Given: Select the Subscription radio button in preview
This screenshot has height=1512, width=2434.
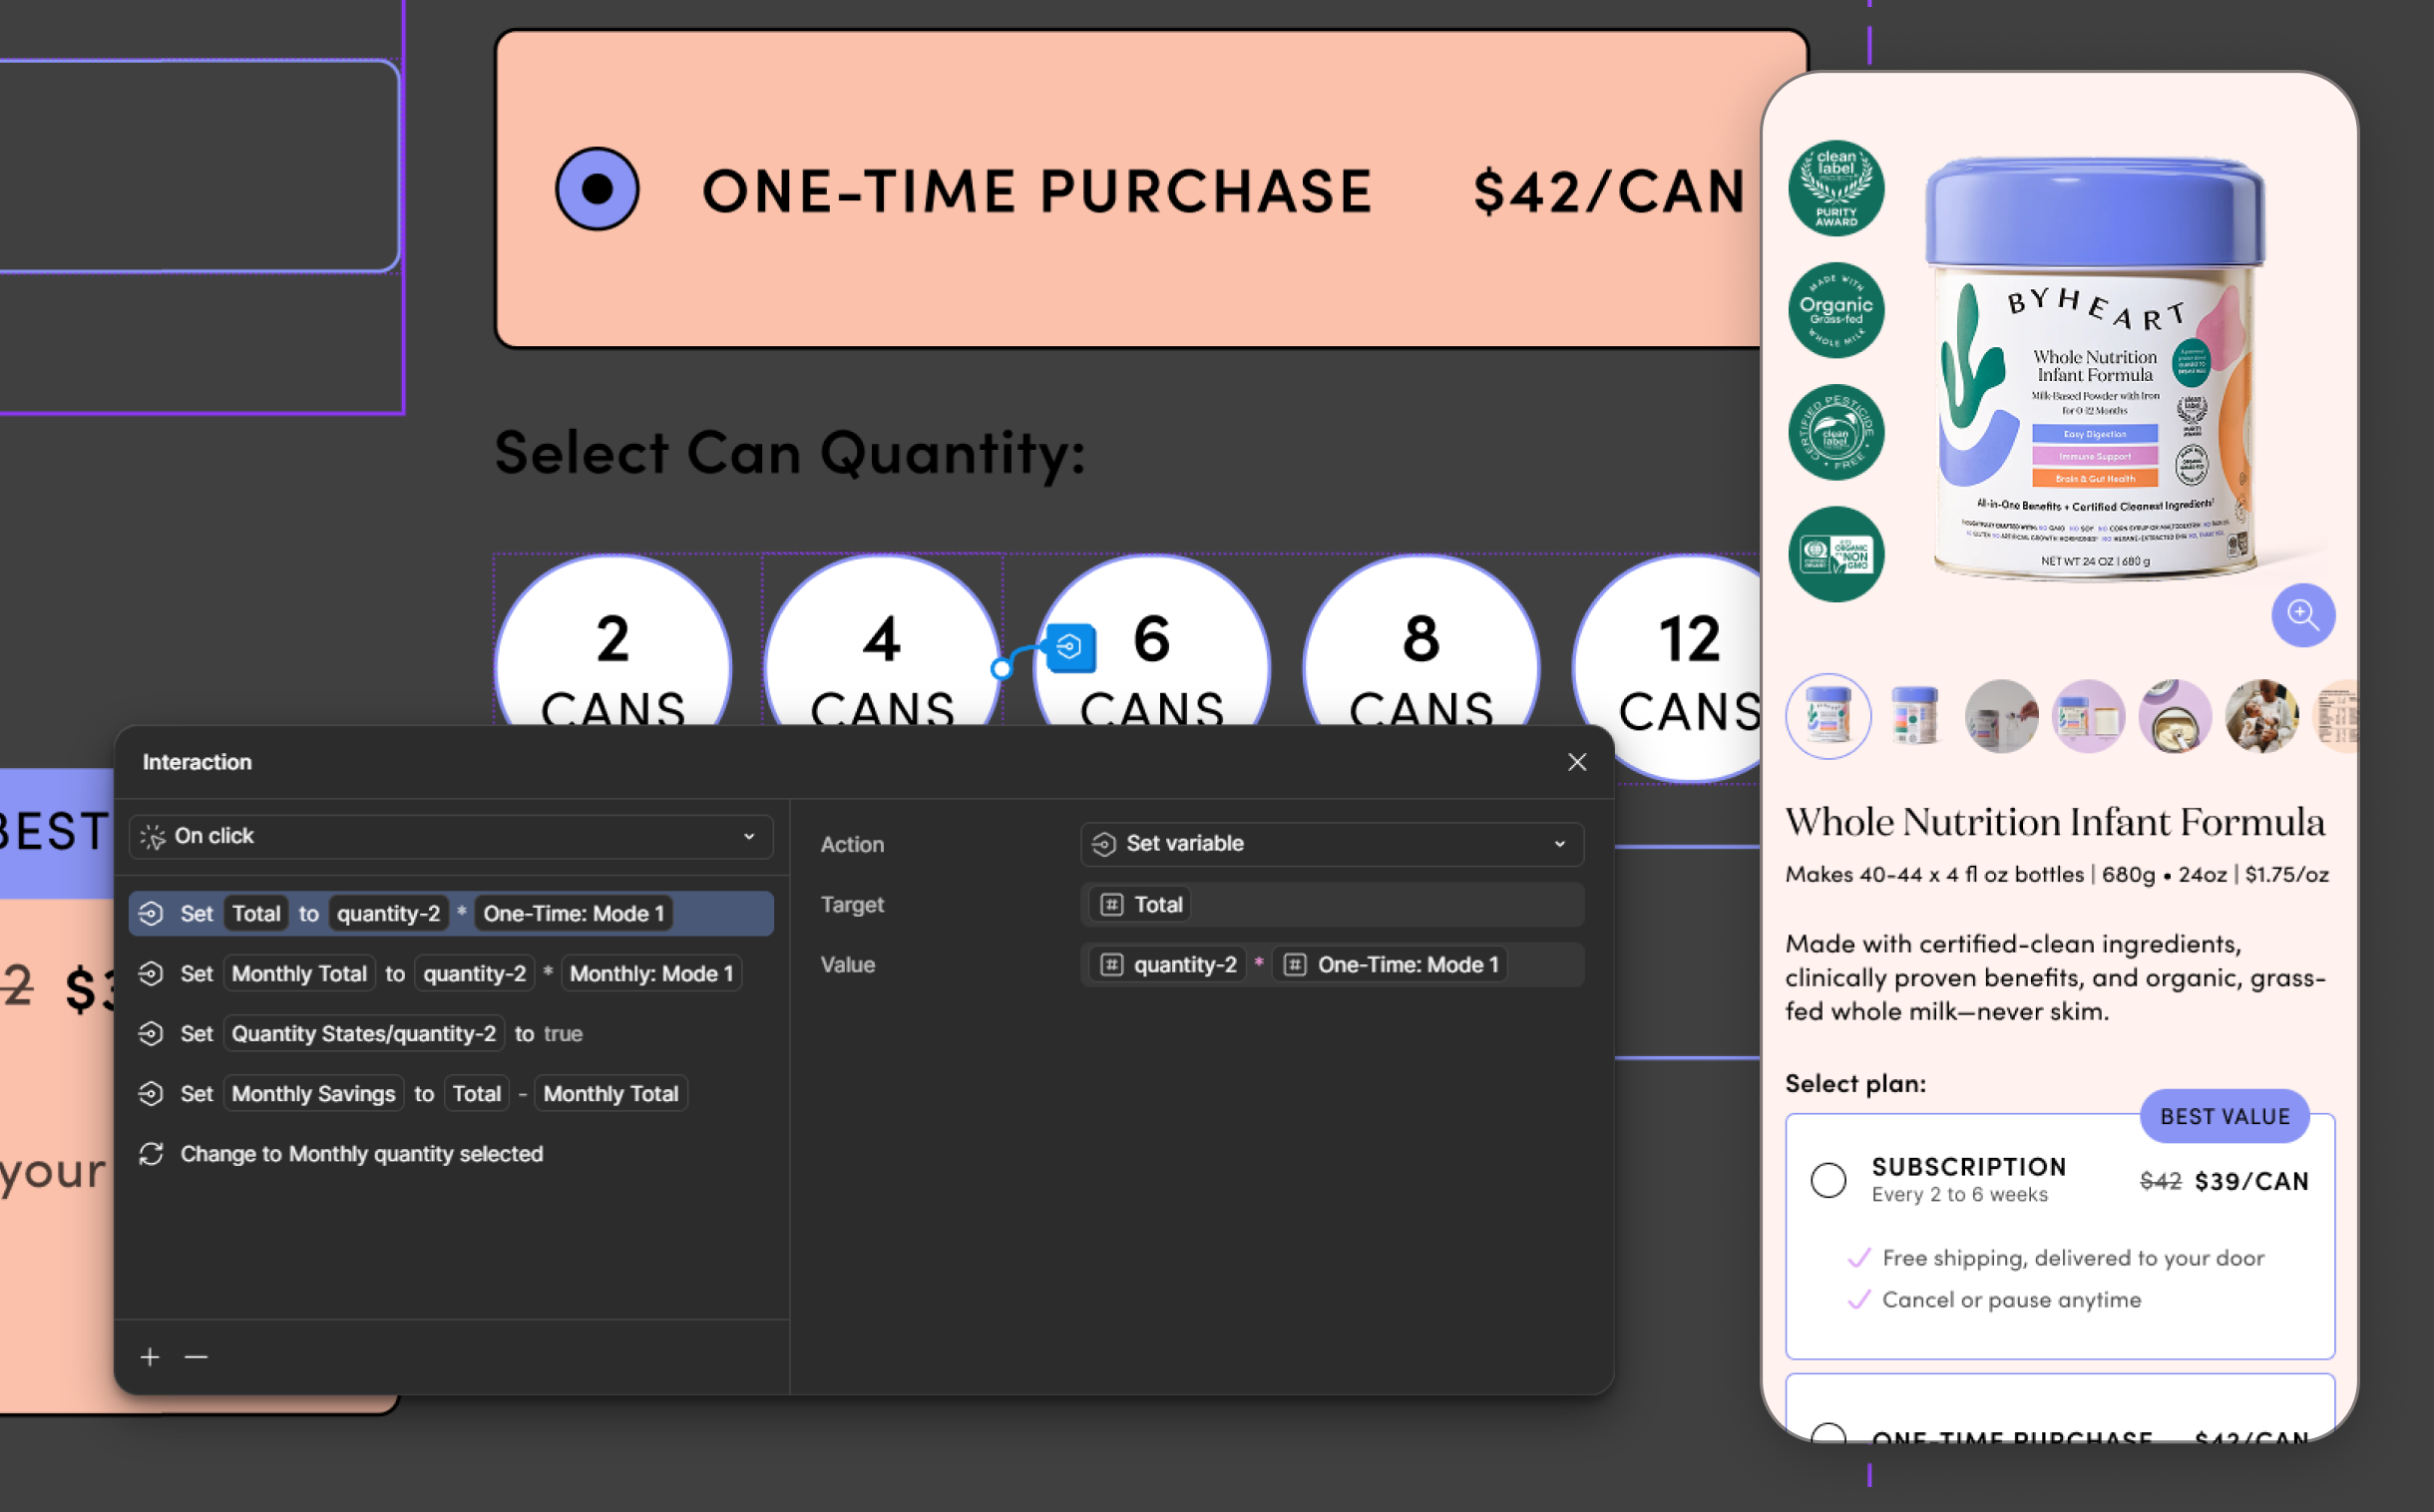Looking at the screenshot, I should pos(1828,1180).
